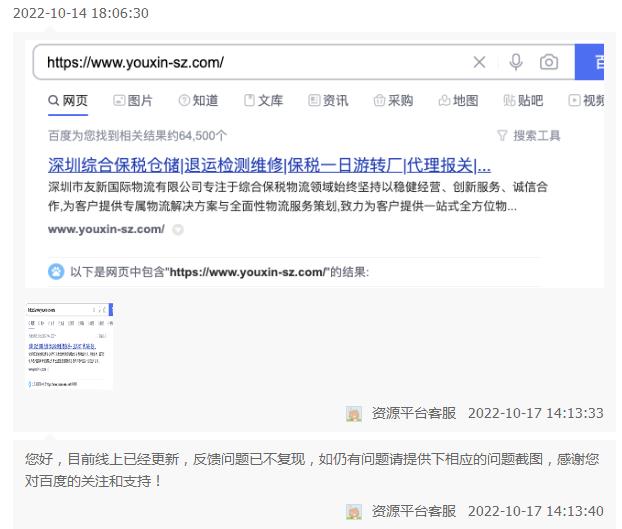Click the www.youxin-sz.com/ result URL
622x529 pixels.
click(x=106, y=229)
